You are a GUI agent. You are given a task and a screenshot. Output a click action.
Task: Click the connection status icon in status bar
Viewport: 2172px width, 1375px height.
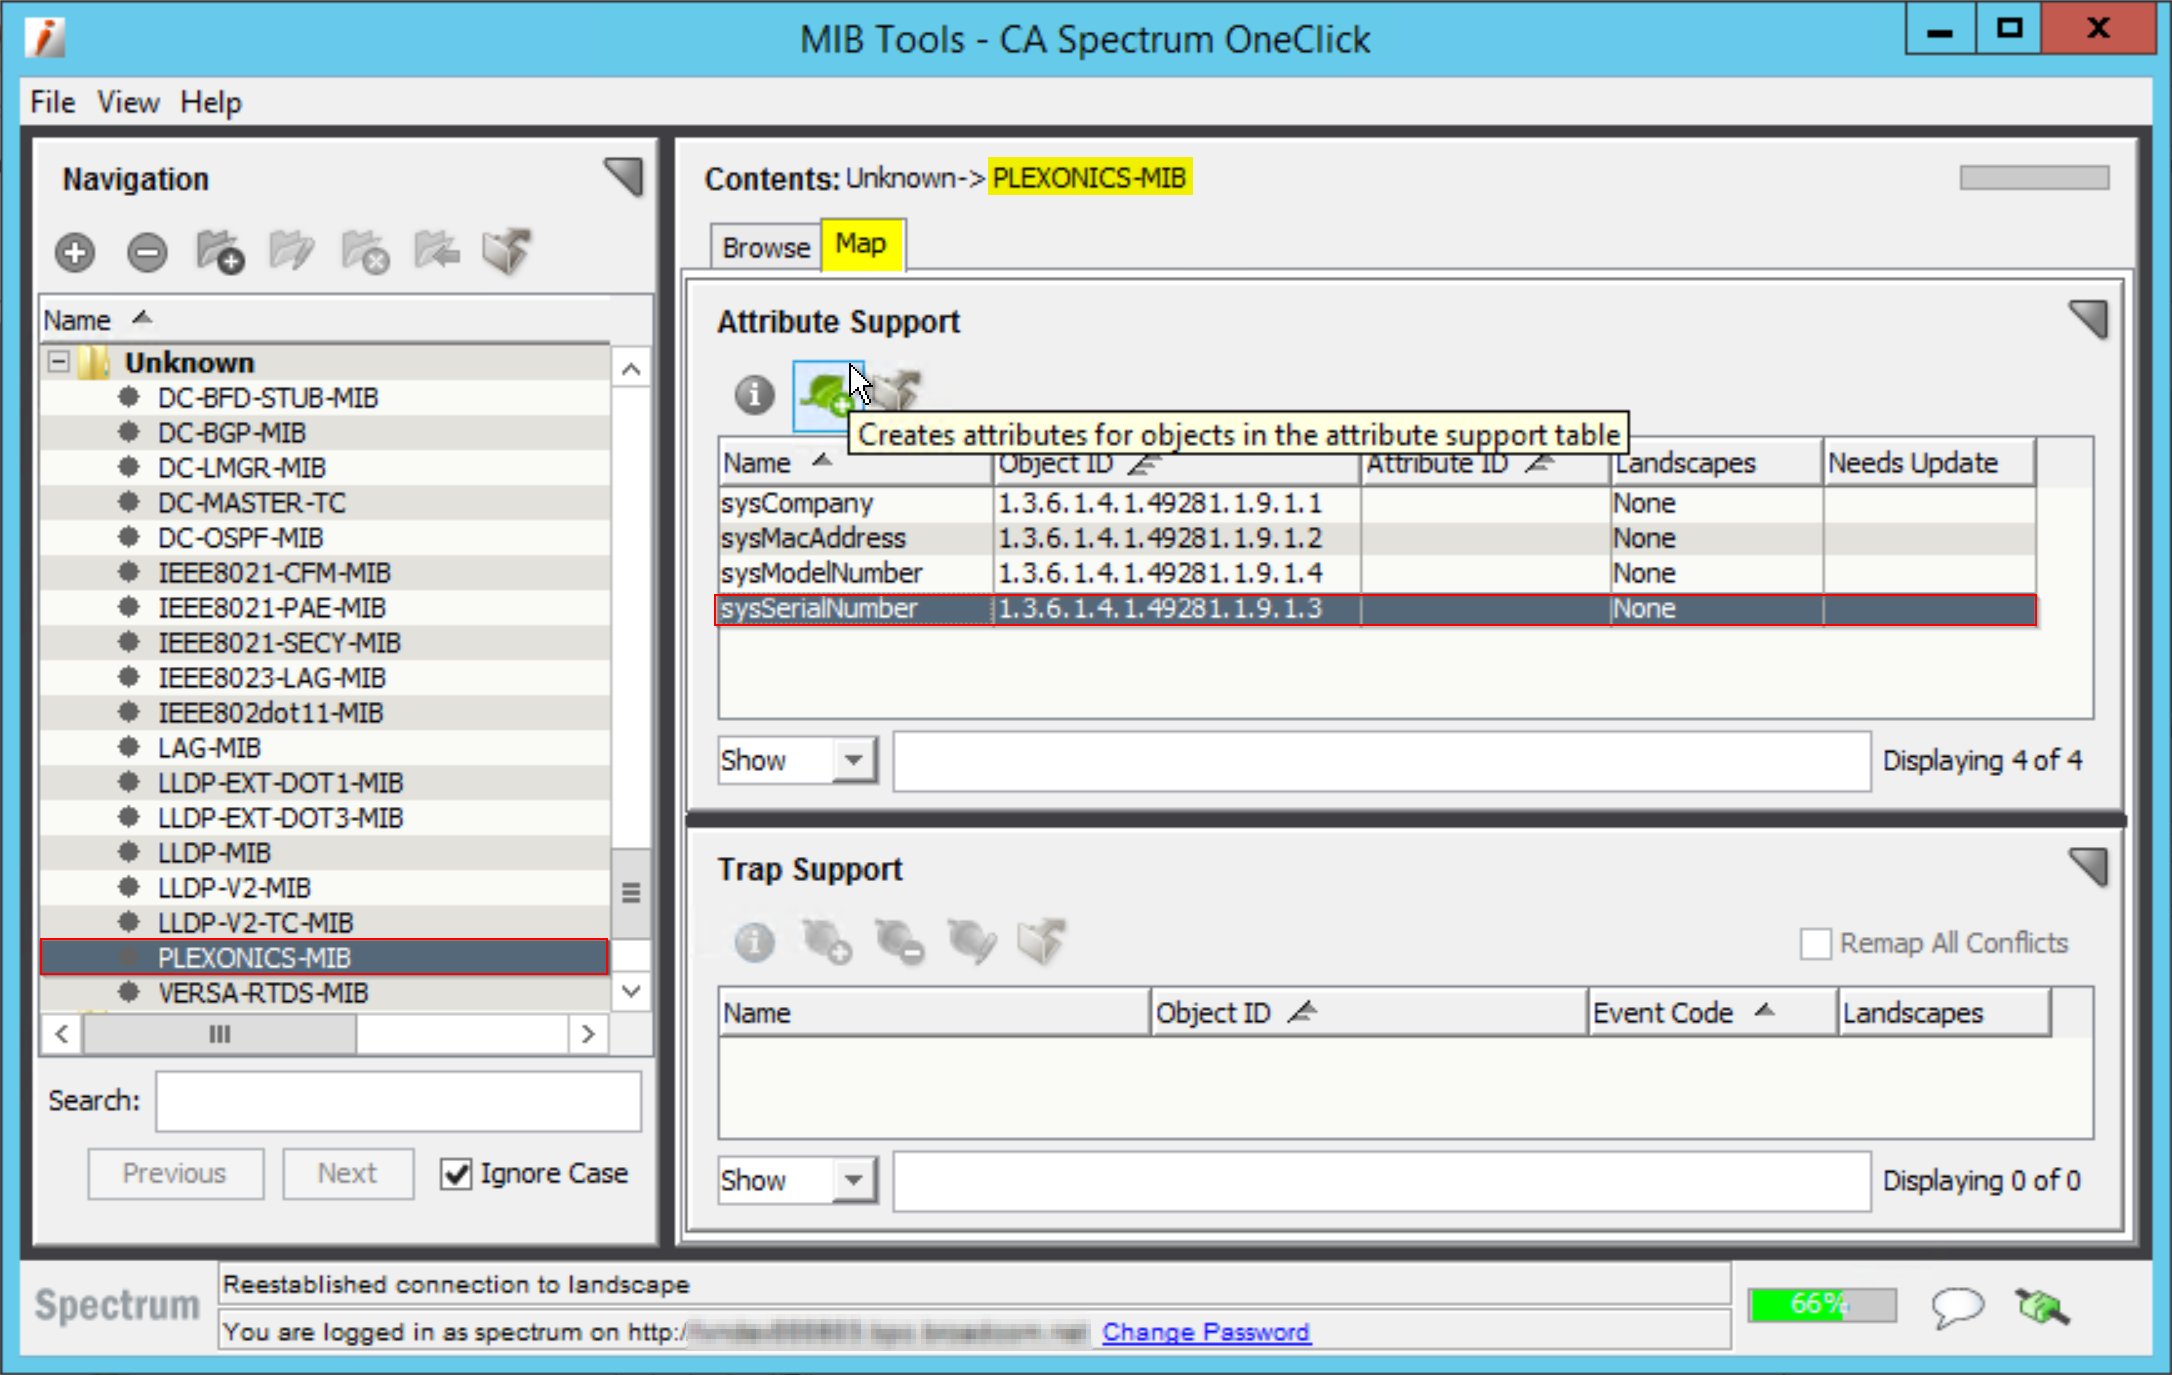(x=2042, y=1306)
